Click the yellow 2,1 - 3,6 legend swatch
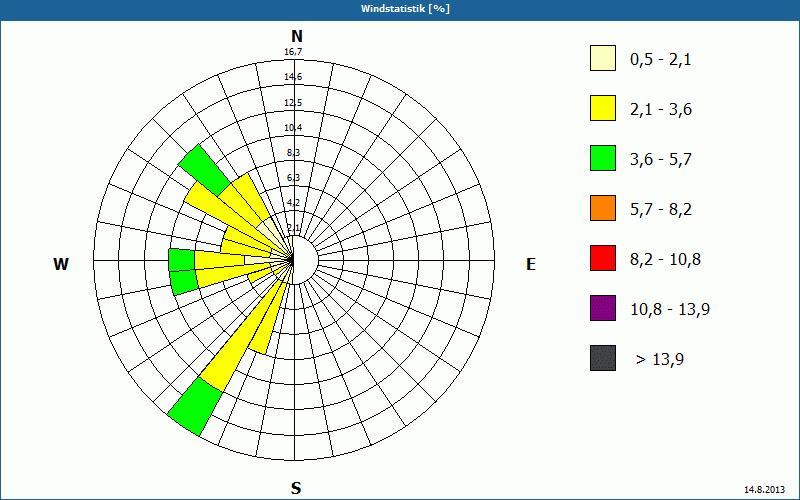The width and height of the screenshot is (800, 500). [603, 108]
